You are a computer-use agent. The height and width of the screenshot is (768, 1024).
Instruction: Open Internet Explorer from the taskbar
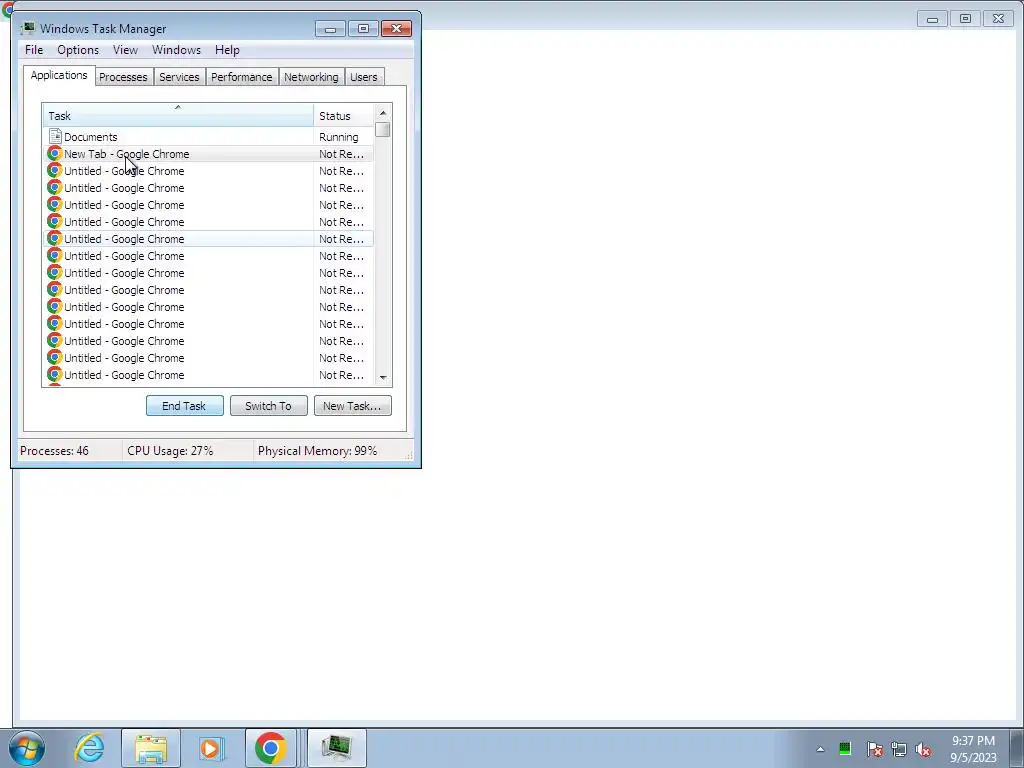(89, 747)
